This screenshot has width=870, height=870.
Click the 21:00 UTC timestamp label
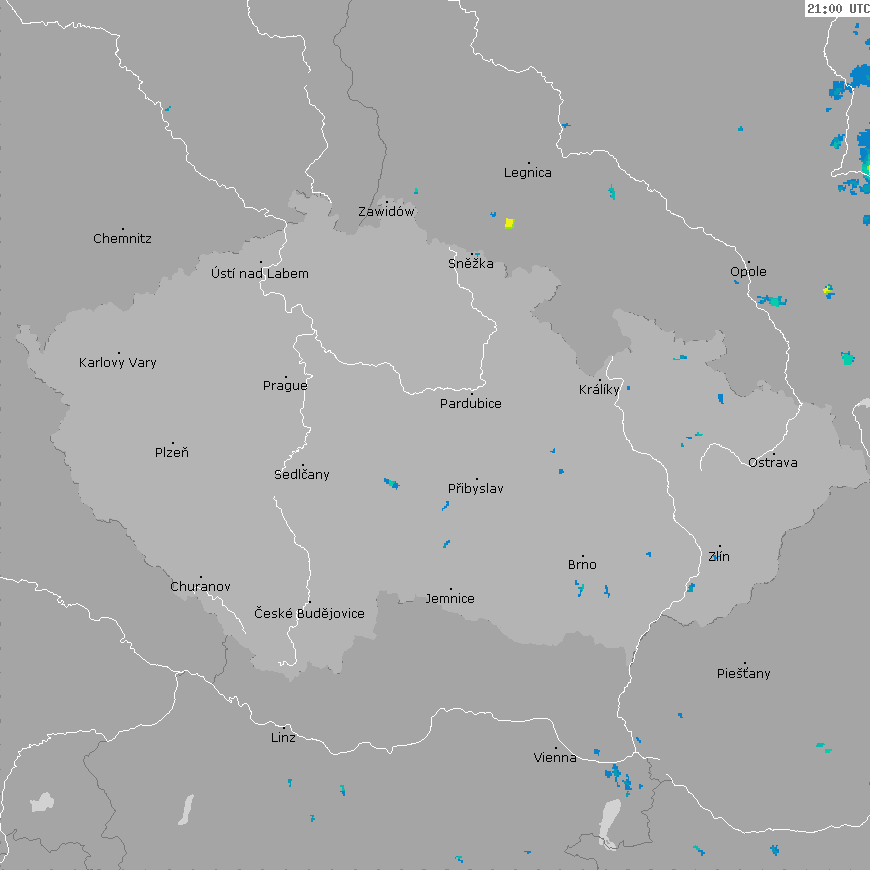click(838, 8)
